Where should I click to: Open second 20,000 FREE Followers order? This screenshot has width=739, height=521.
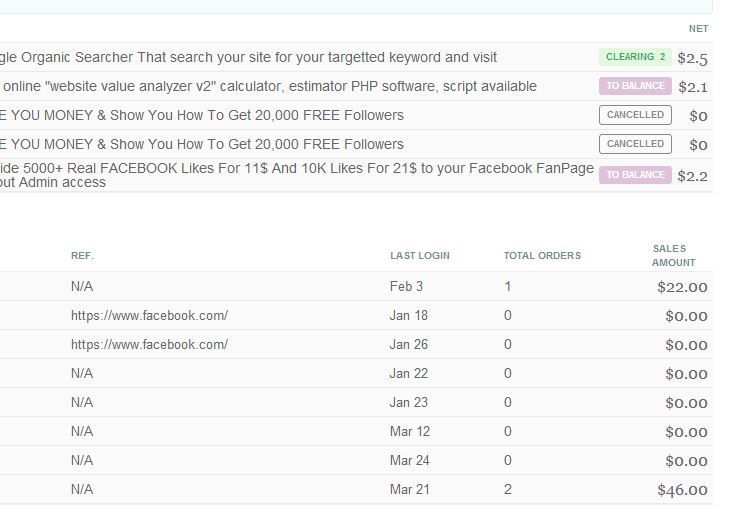(x=202, y=144)
